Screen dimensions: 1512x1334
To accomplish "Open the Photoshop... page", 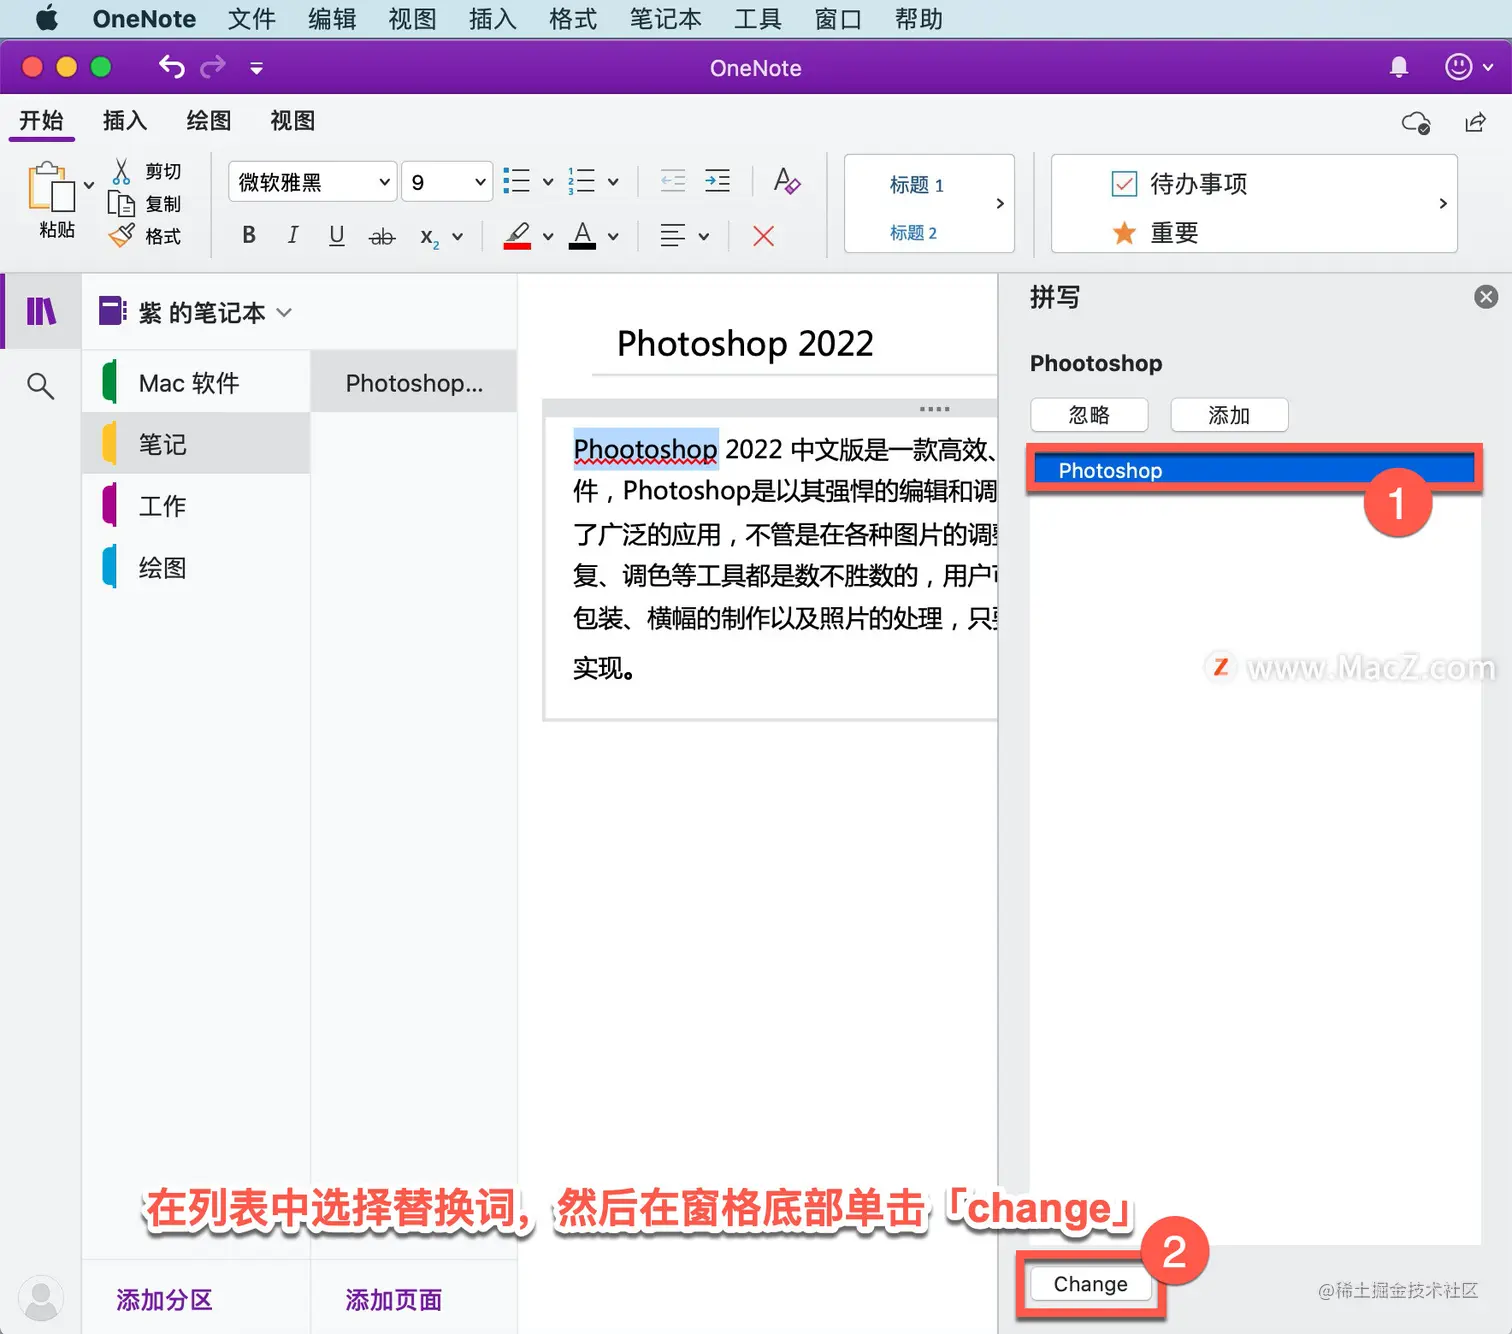I will pos(414,383).
